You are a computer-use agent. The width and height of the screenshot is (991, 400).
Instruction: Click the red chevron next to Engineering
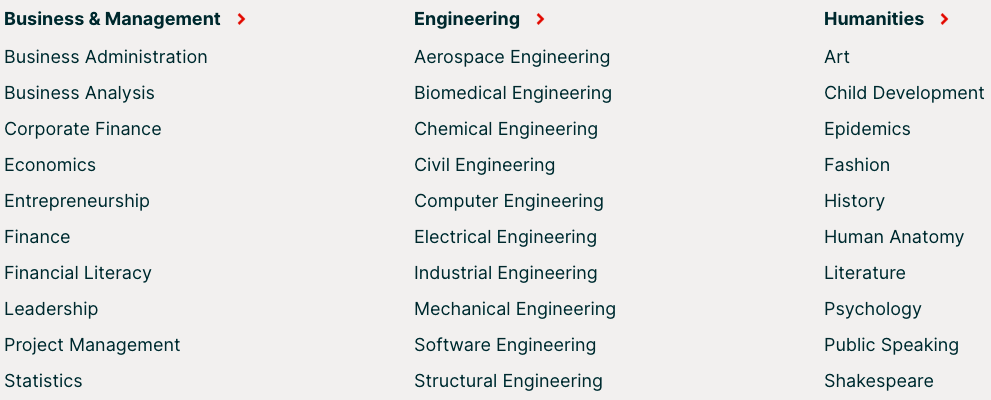[x=541, y=19]
